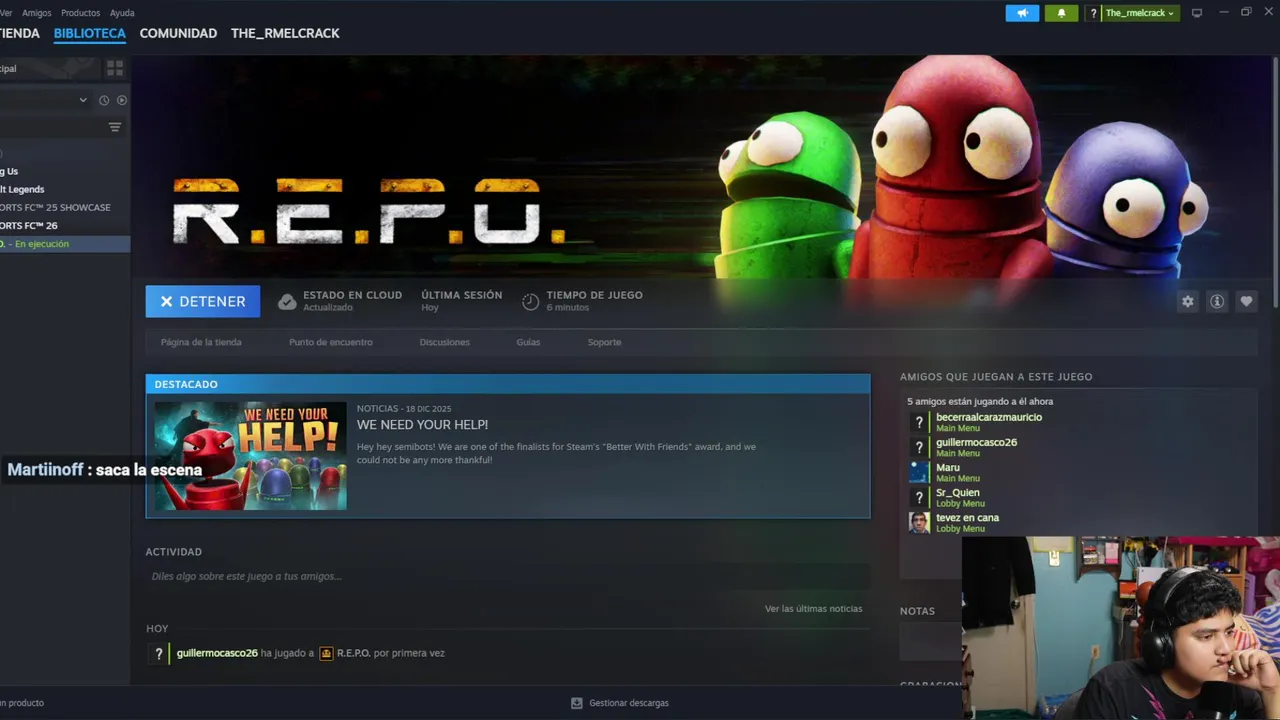Image resolution: width=1280 pixels, height=720 pixels.
Task: Type in the activity status field
Action: coord(507,576)
